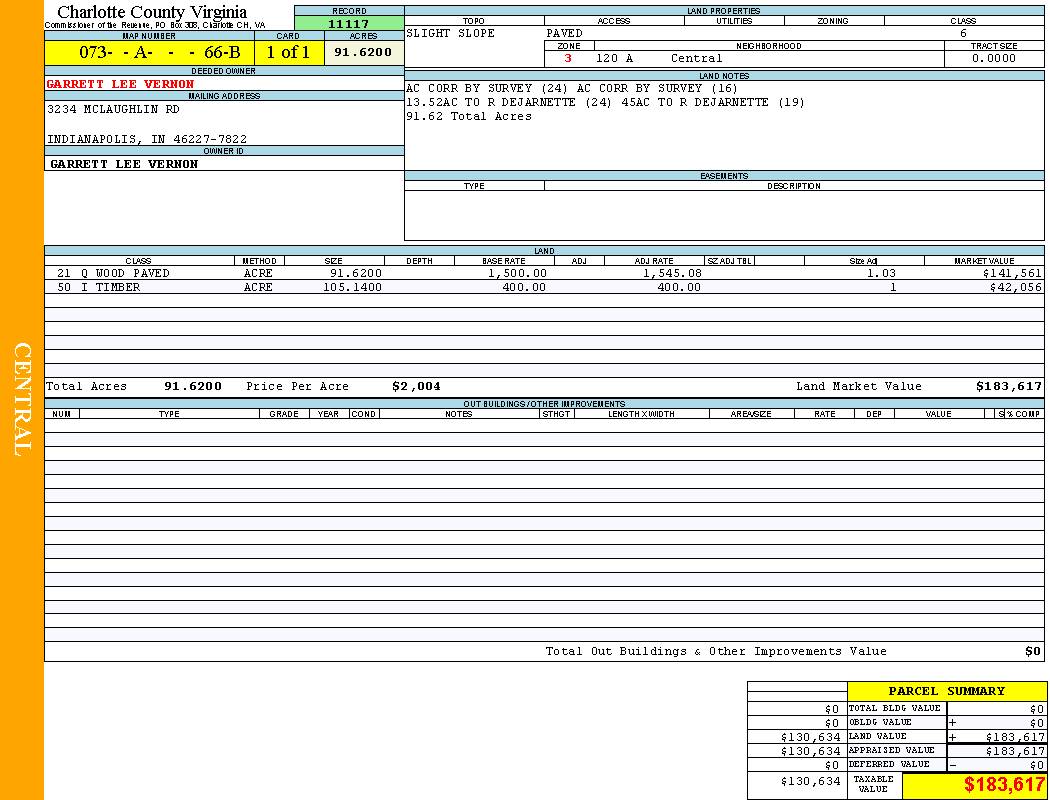The width and height of the screenshot is (1050, 800).
Task: Select the SLIGHT SLOPE topo value
Action: [450, 33]
